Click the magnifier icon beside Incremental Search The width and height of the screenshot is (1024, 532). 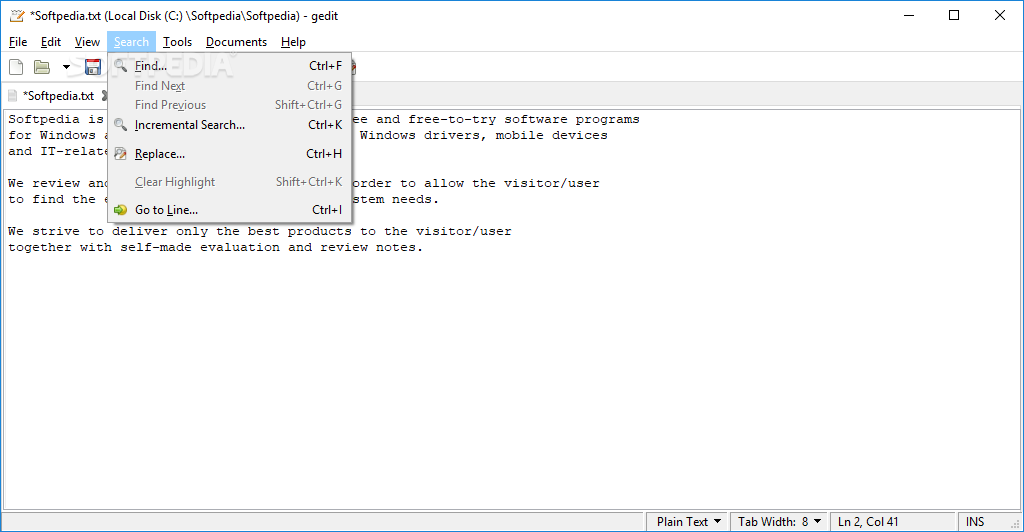click(120, 124)
